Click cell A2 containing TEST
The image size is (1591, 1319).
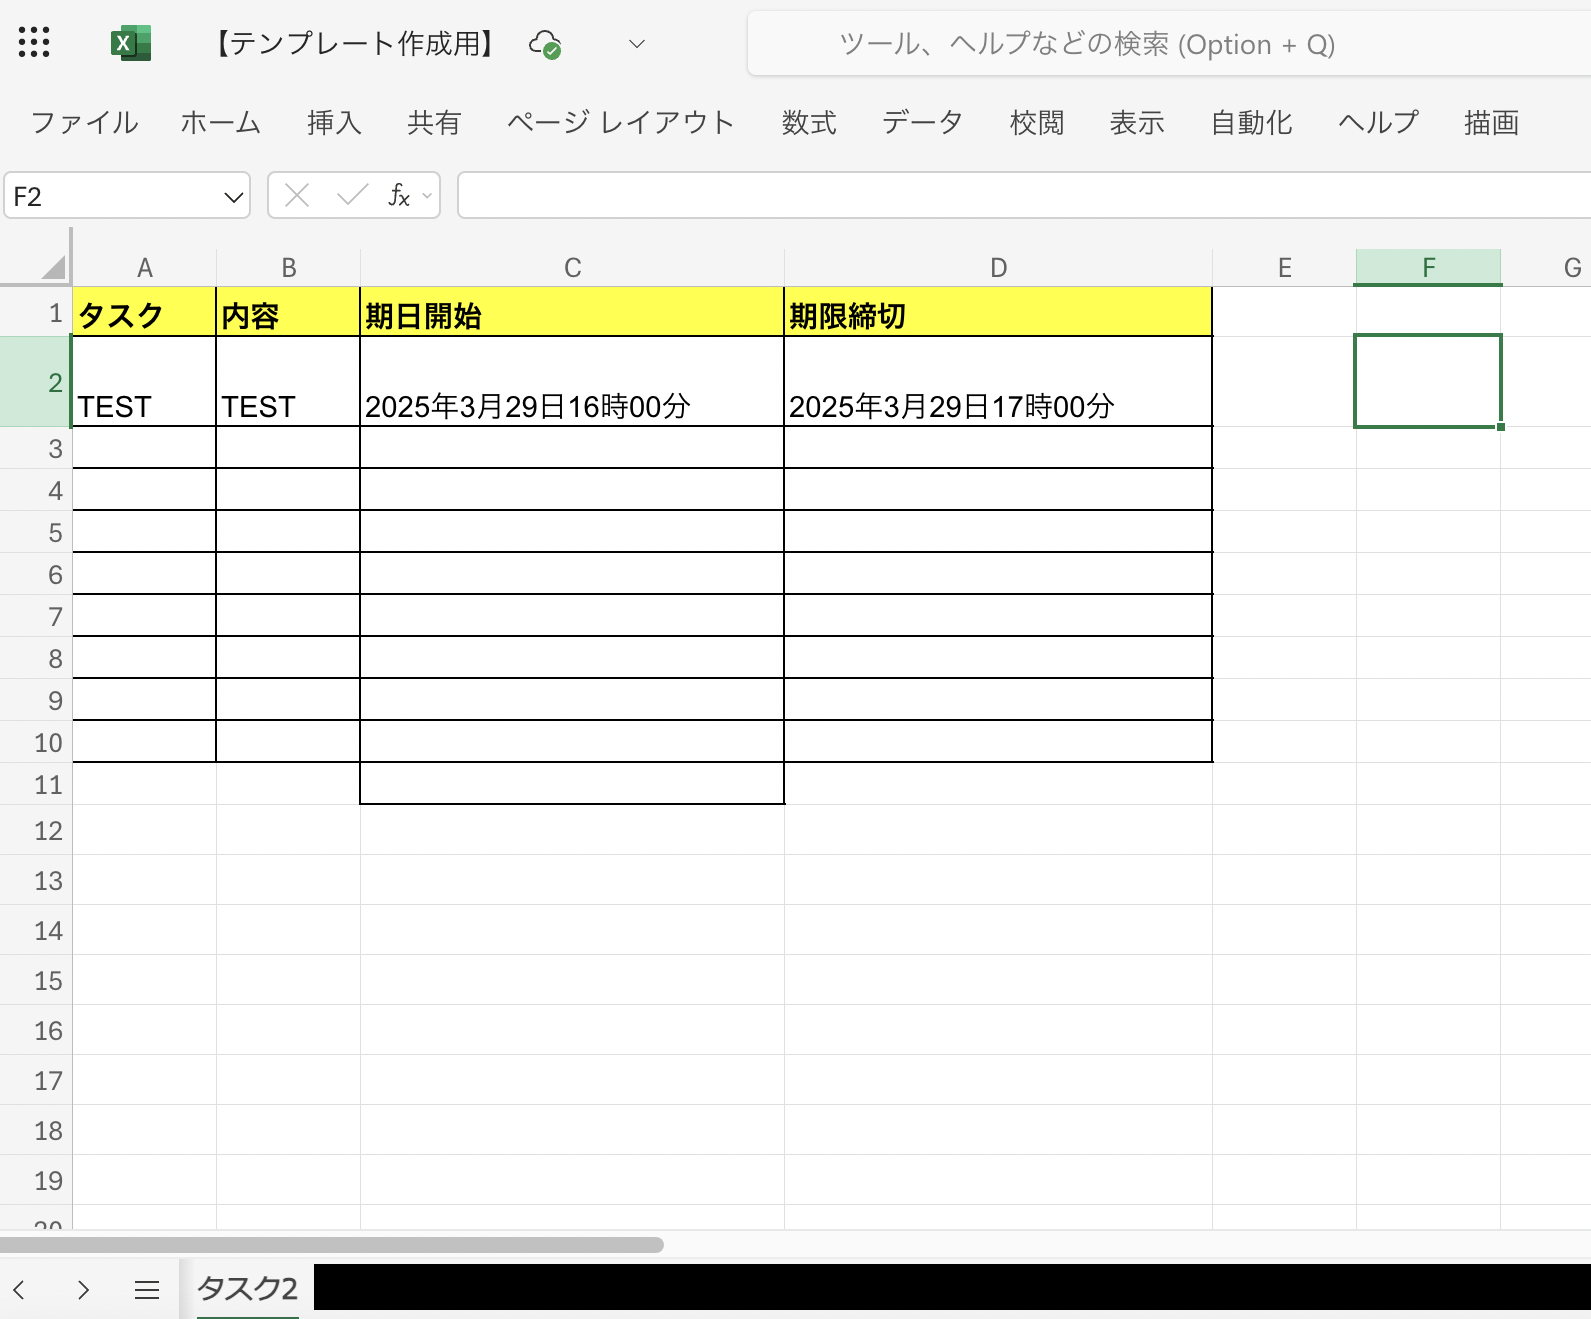point(145,382)
